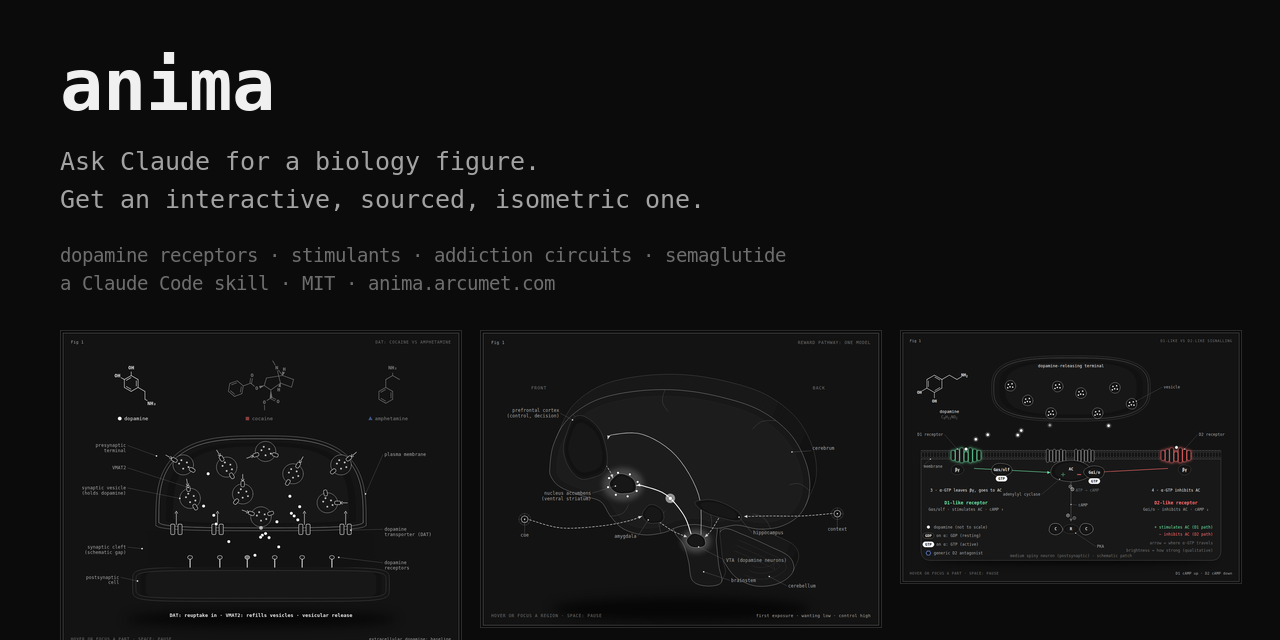Screen dimensions: 1280x640
Task: Select the blue amphetamine legend triangle
Action: coord(370,418)
